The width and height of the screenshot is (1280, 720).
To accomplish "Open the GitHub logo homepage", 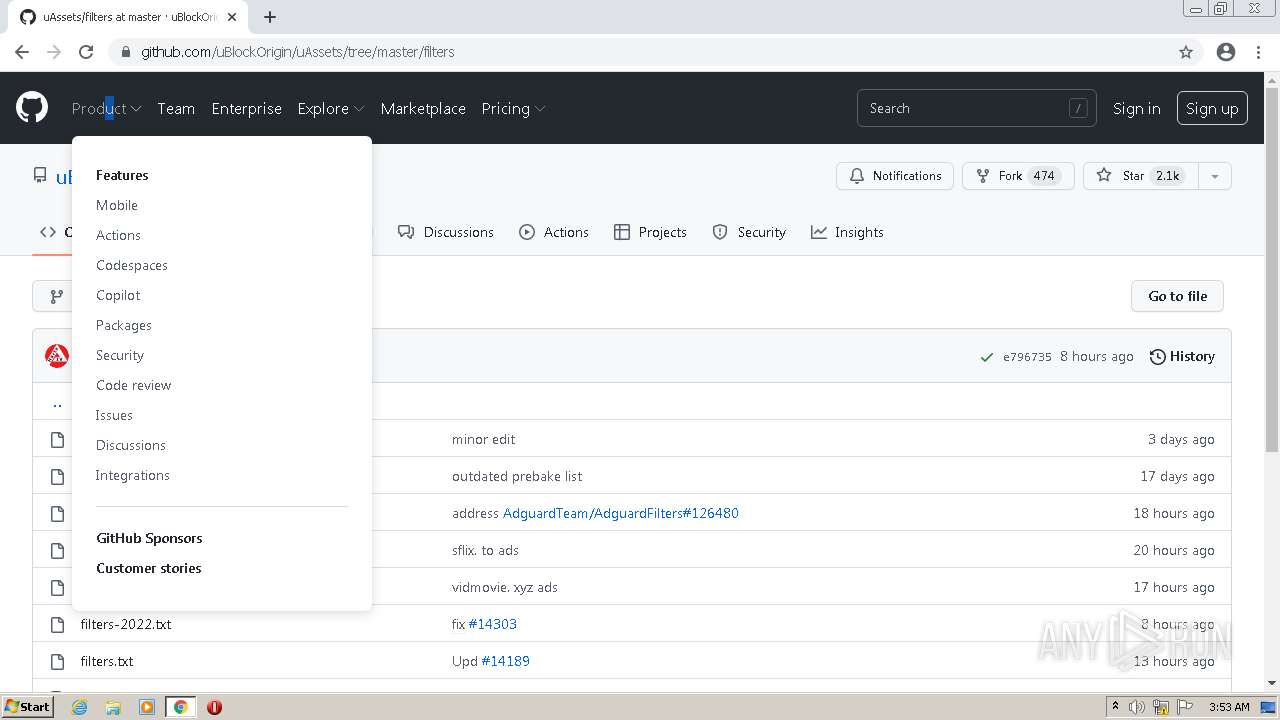I will pos(32,108).
